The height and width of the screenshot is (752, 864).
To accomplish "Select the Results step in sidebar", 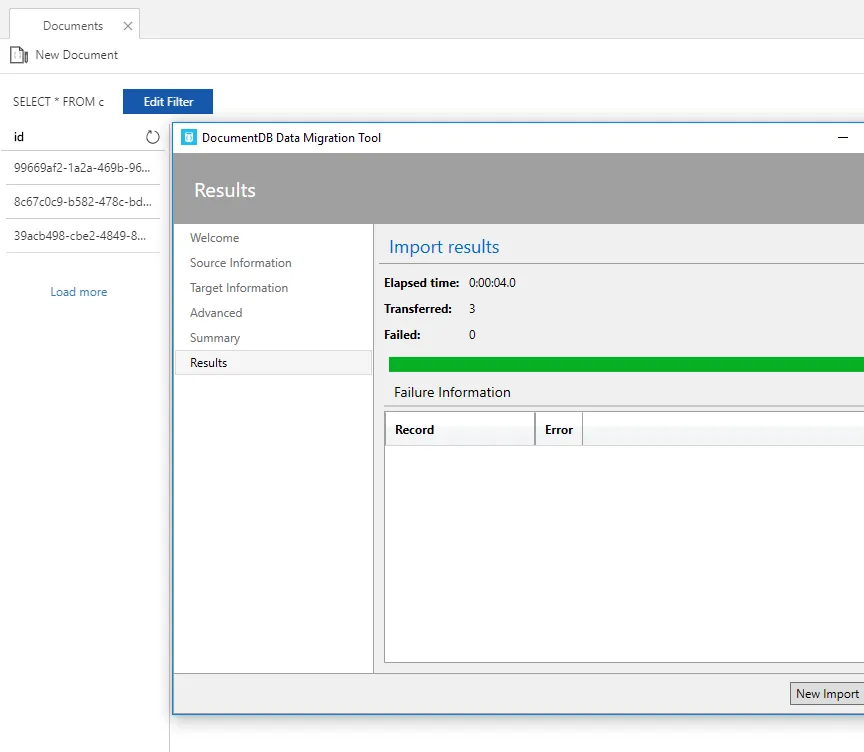I will pyautogui.click(x=273, y=363).
